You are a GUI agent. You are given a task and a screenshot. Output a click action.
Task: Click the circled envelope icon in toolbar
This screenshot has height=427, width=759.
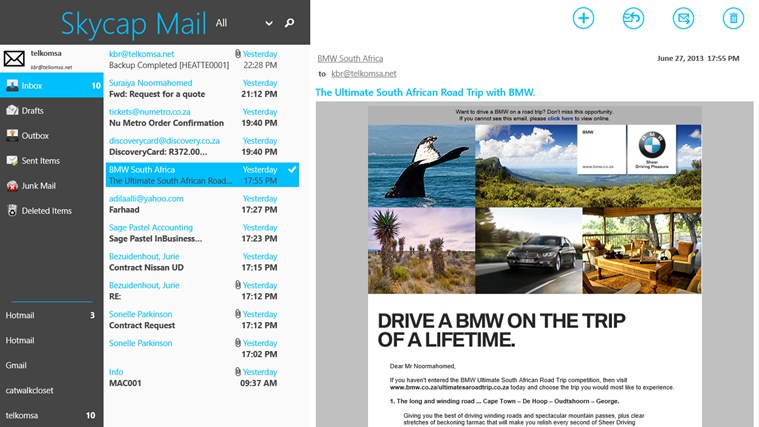683,18
